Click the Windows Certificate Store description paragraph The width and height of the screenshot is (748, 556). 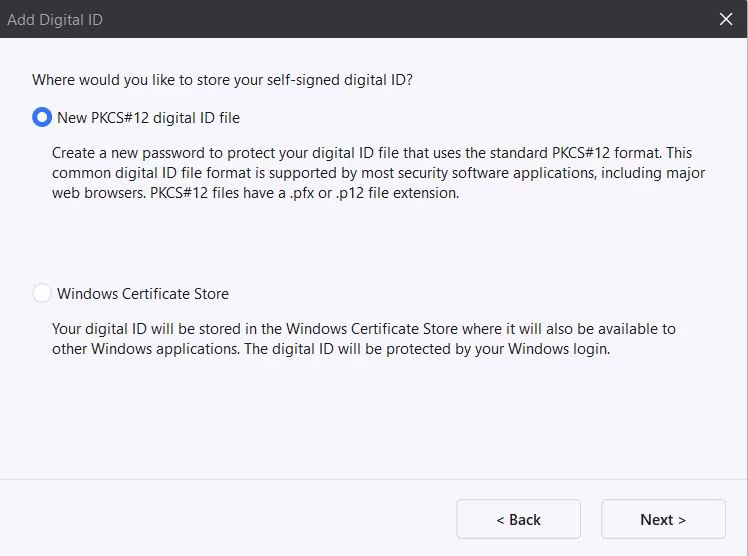(x=364, y=339)
